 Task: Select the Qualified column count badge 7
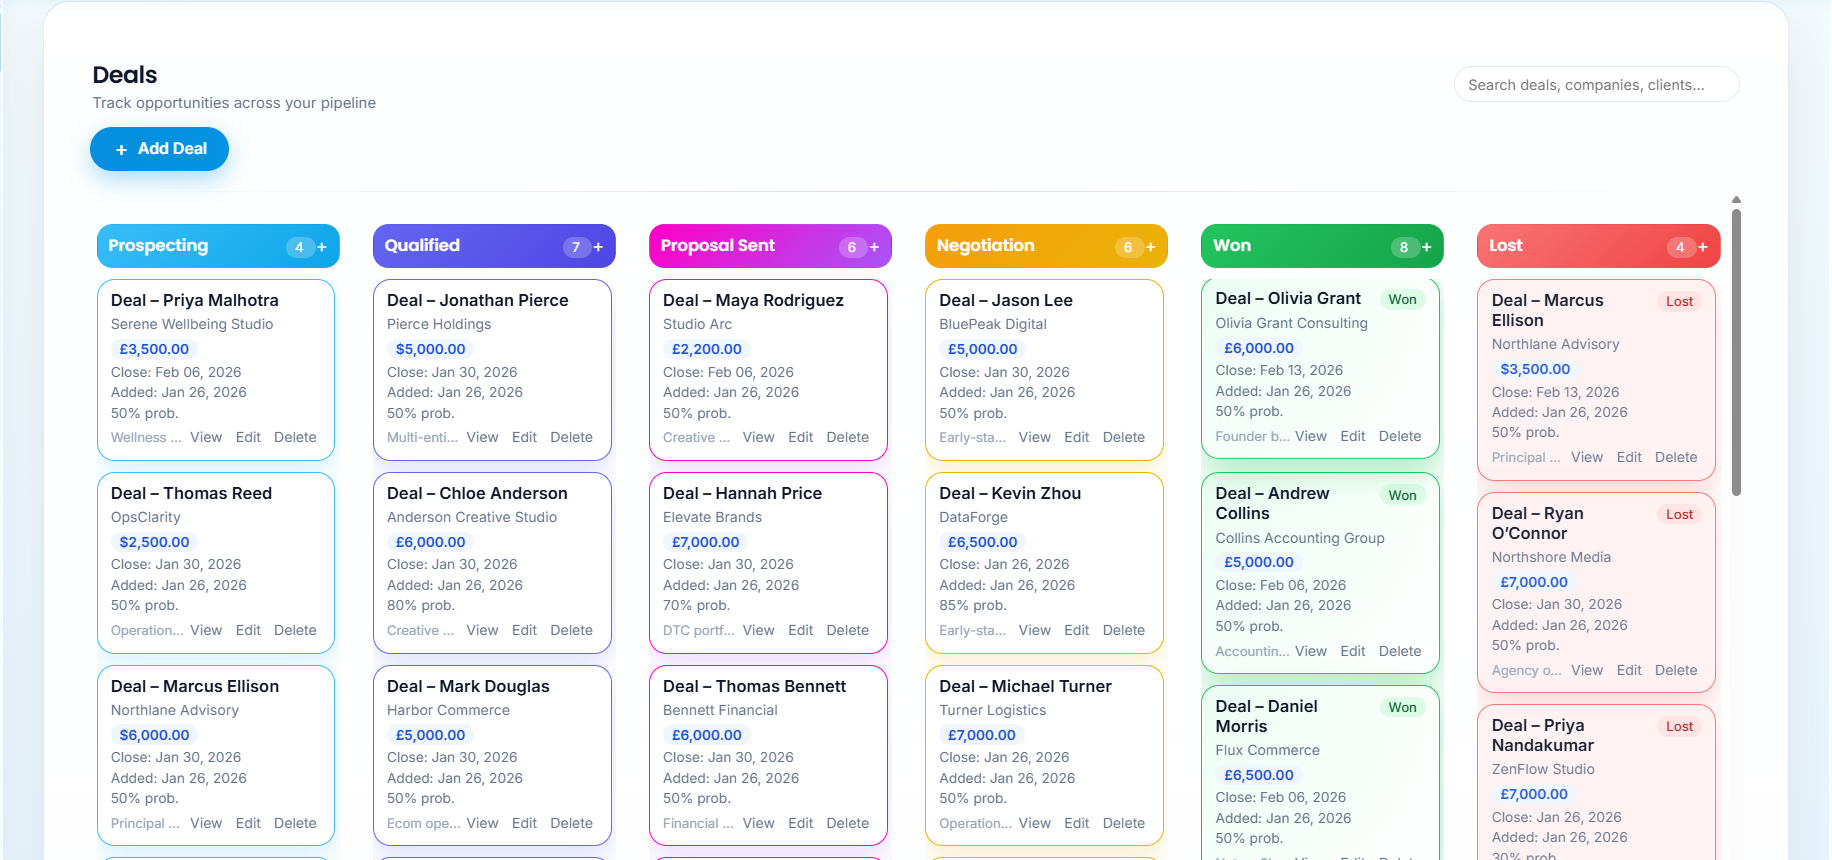coord(575,247)
